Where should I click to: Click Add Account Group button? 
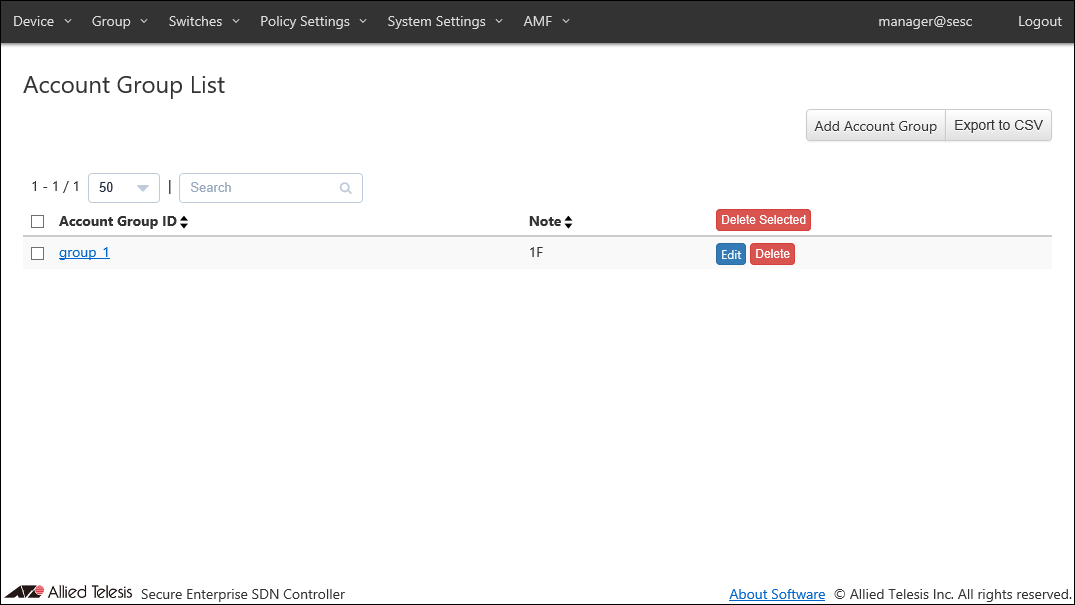875,126
